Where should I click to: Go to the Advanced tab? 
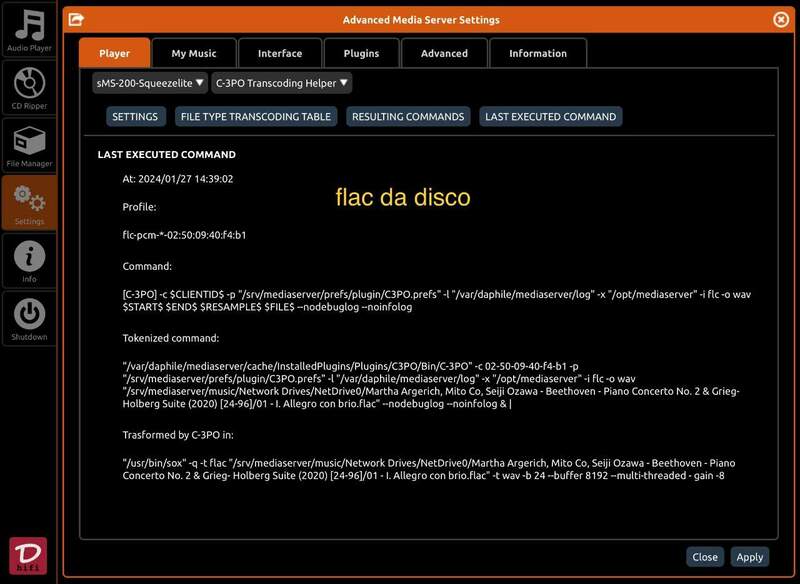[x=444, y=53]
